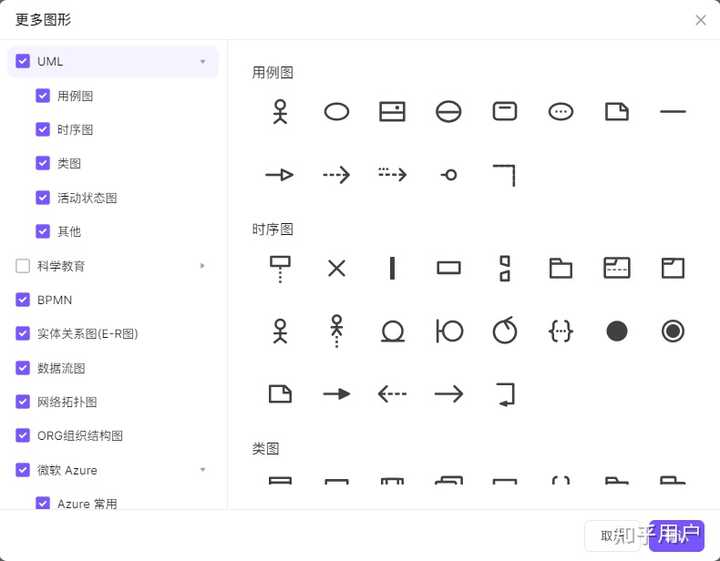Pick the note shape in 用例图 section
Screen dimensions: 720x561
tap(617, 112)
